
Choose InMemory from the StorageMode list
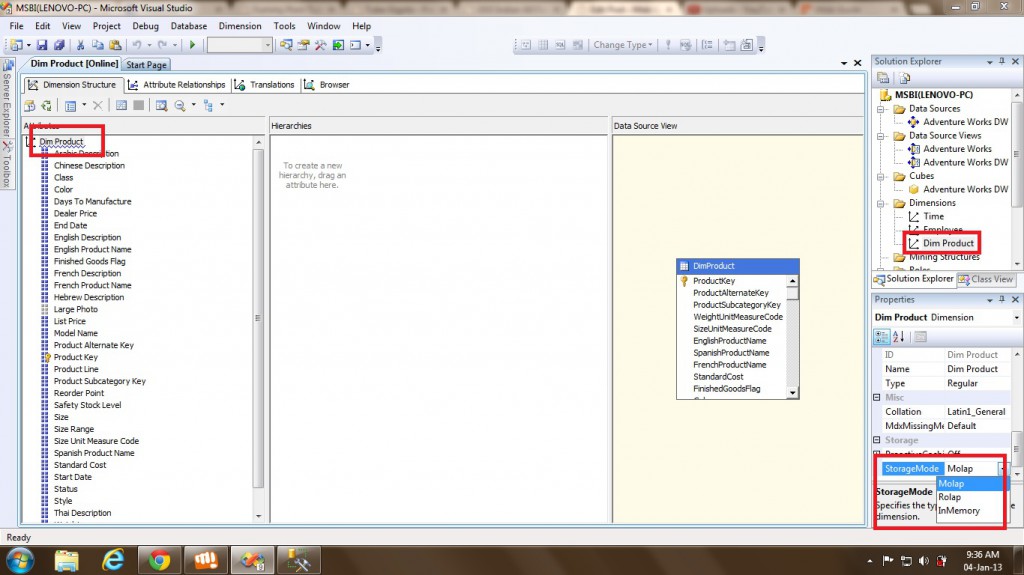pyautogui.click(x=959, y=511)
